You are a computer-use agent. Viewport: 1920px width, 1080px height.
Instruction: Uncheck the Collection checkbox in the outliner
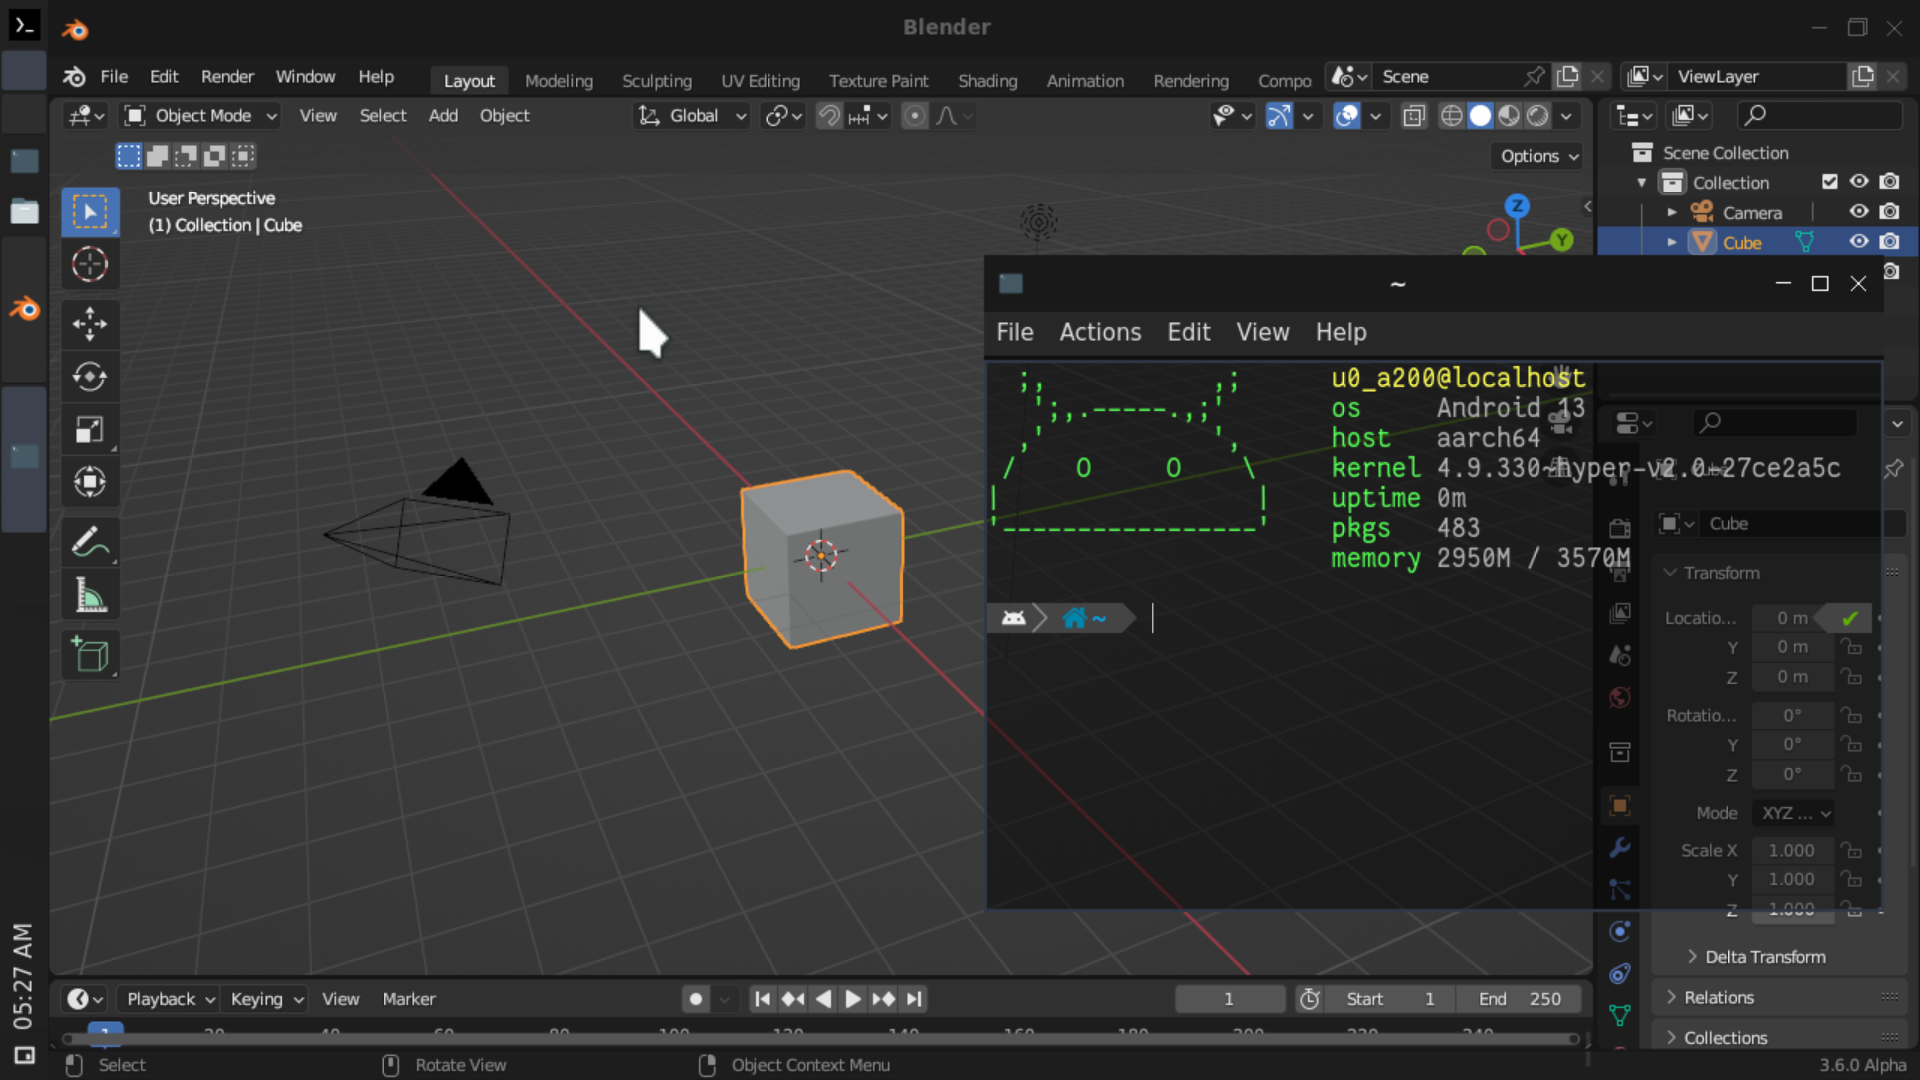[1831, 181]
